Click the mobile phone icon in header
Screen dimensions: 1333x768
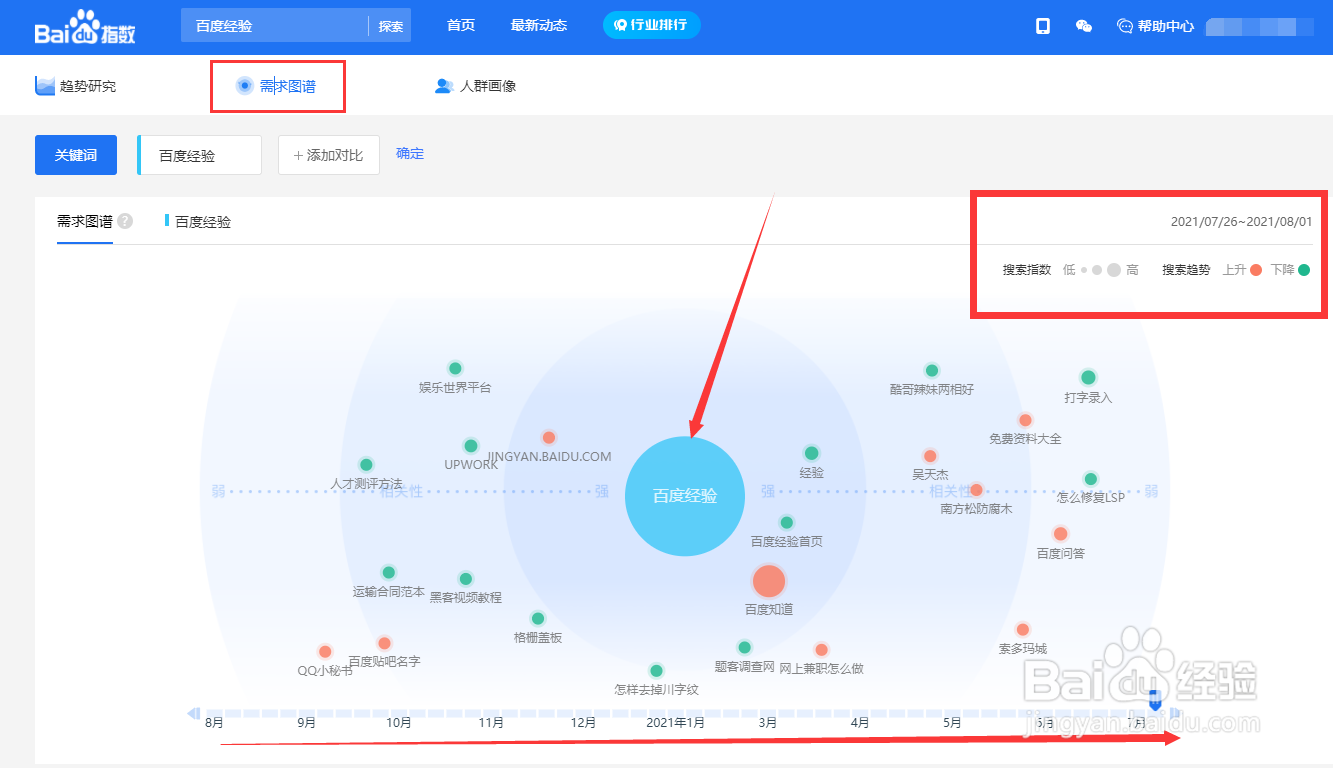[x=1043, y=26]
